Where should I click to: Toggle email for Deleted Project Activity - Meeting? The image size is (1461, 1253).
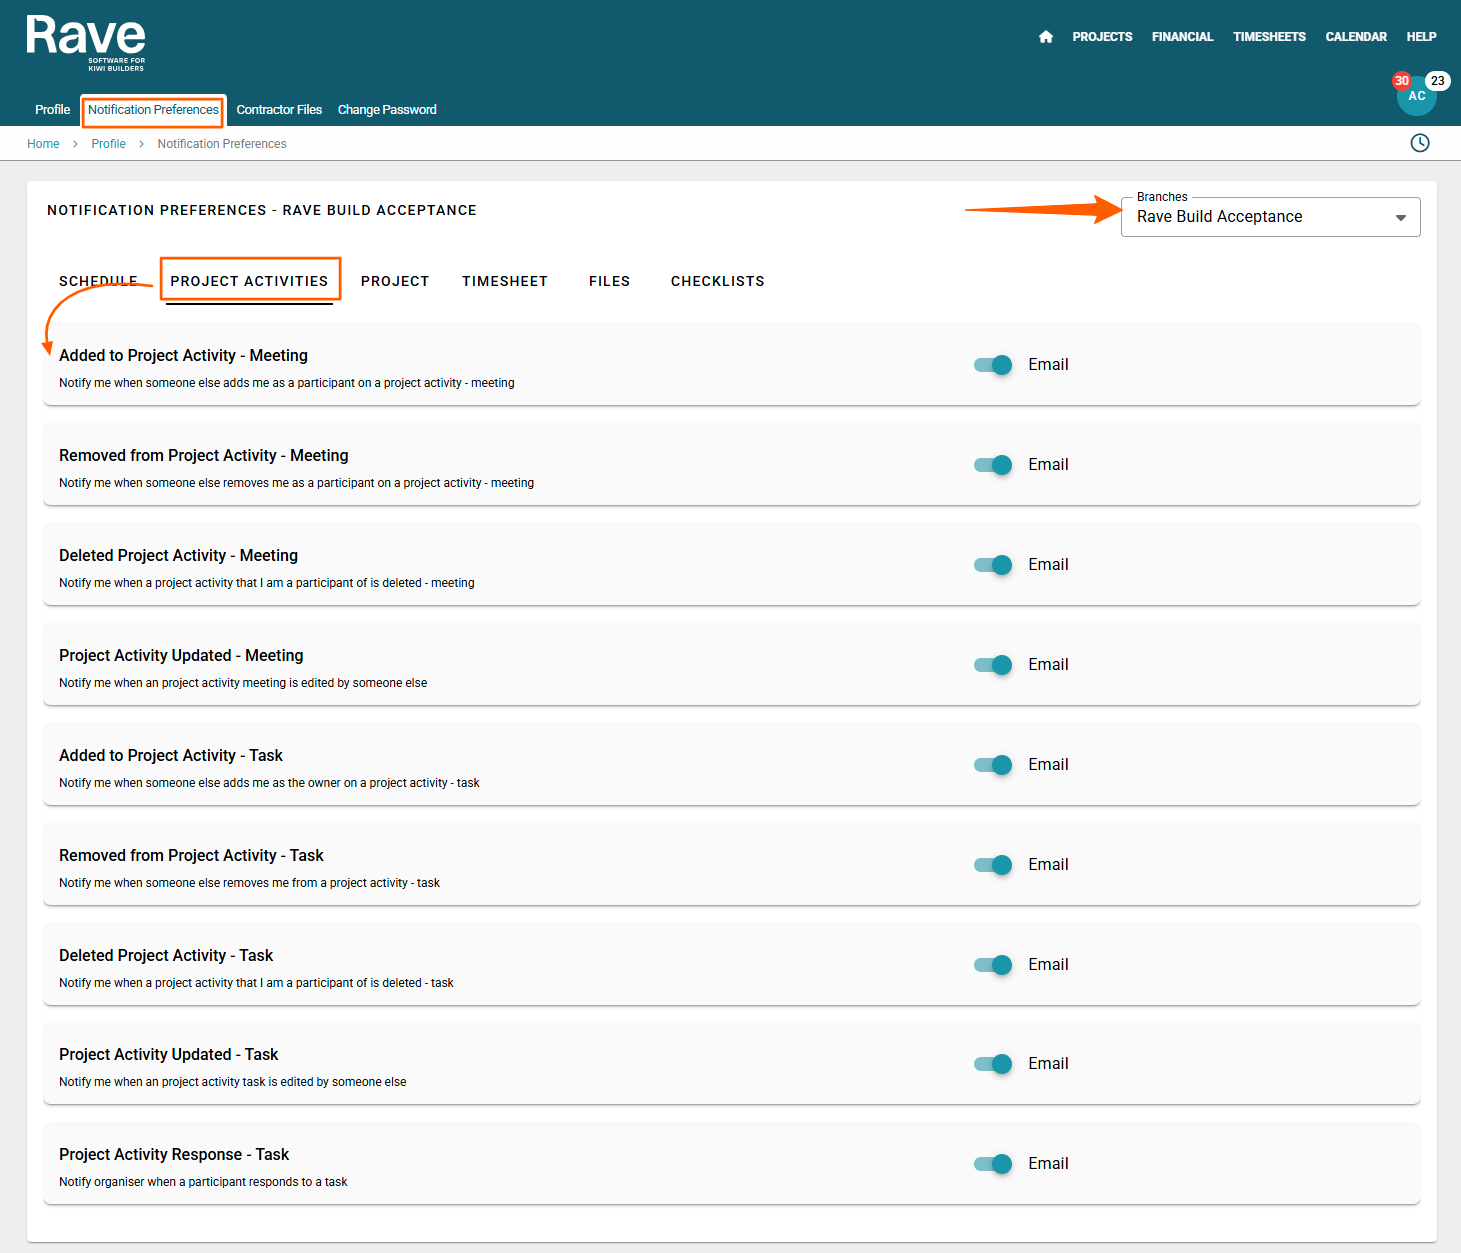(993, 565)
